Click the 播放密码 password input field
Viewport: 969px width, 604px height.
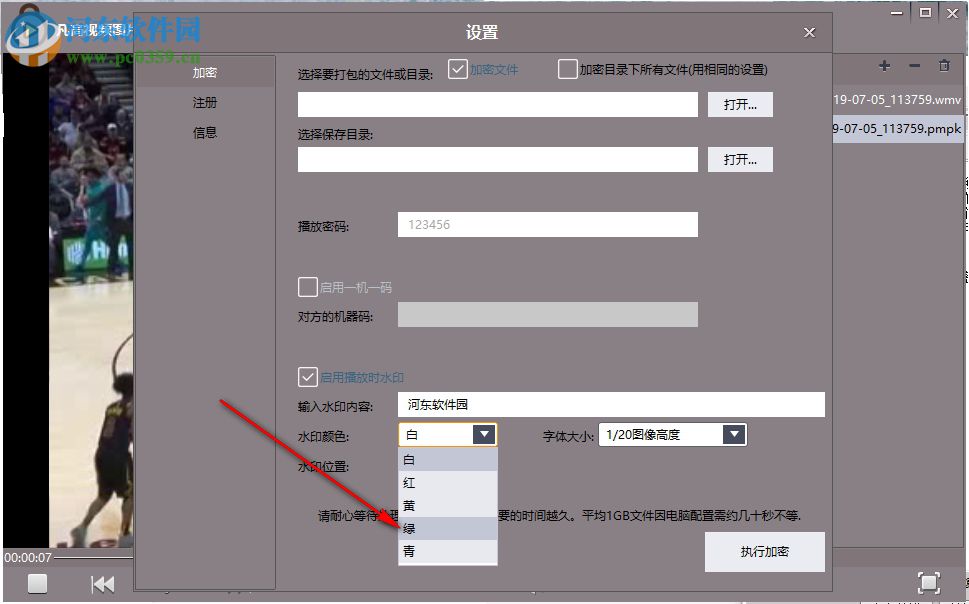(547, 224)
